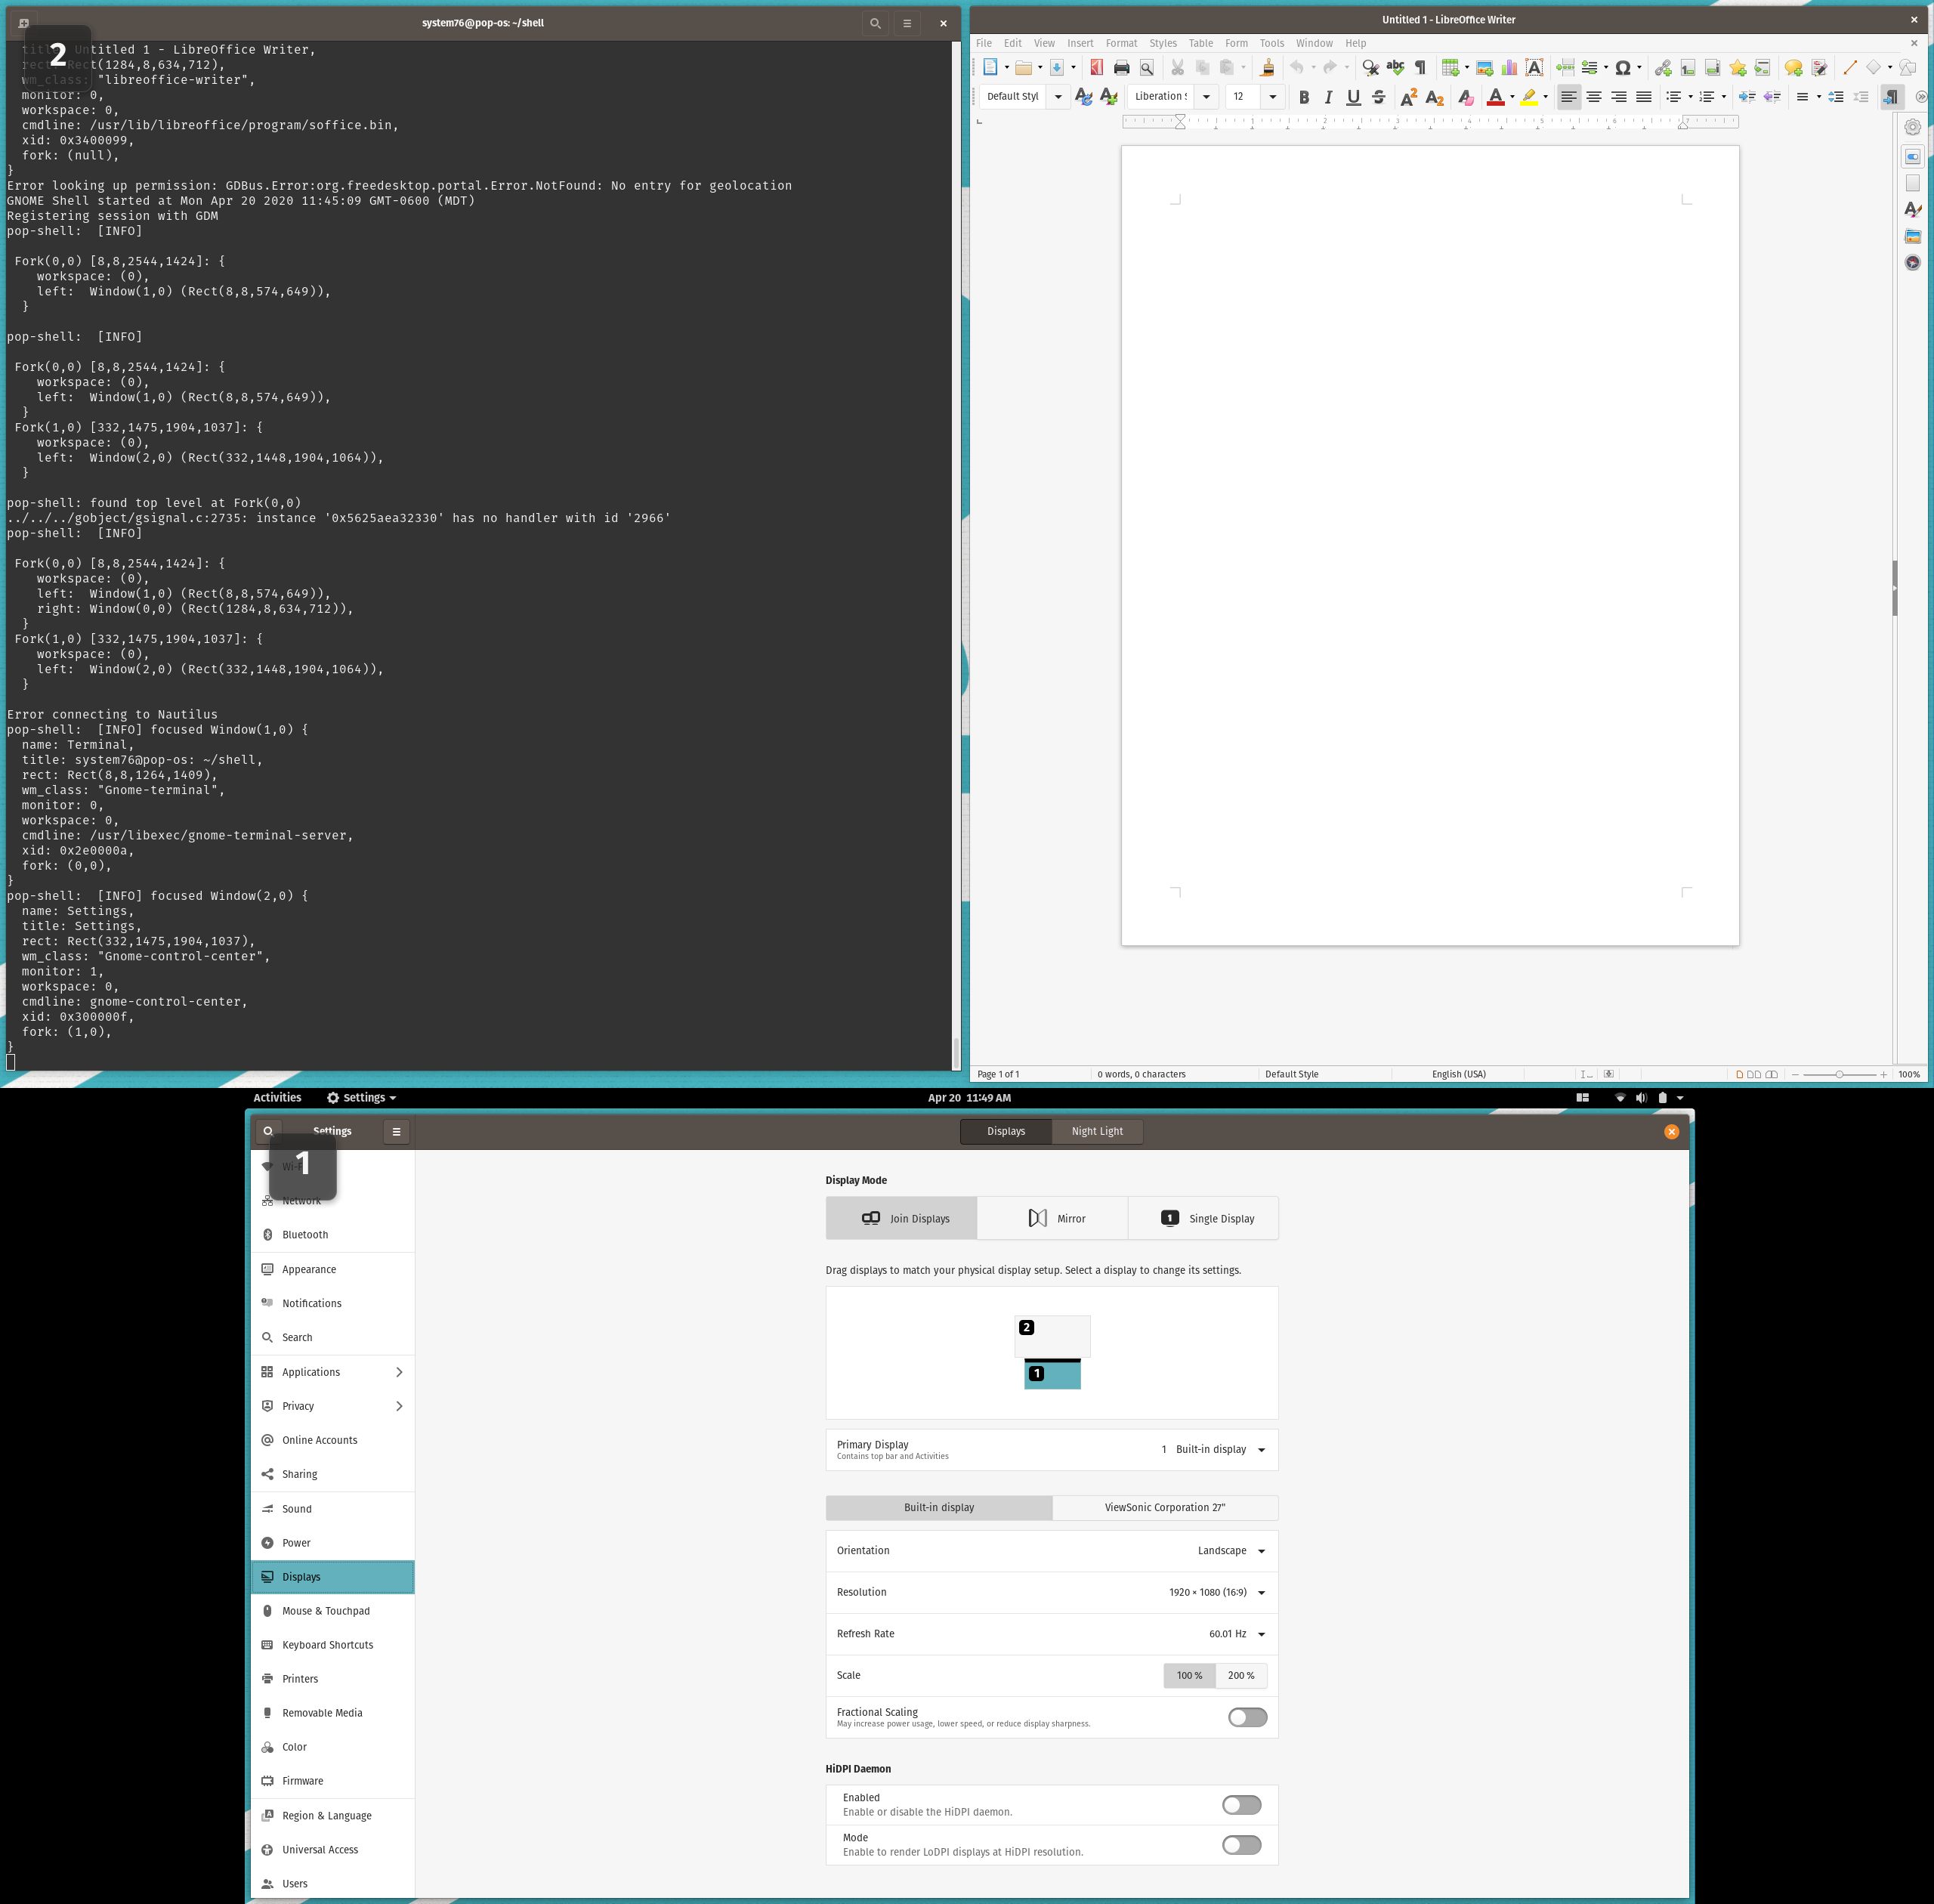Click Export as PDF icon in Writer

[1096, 68]
